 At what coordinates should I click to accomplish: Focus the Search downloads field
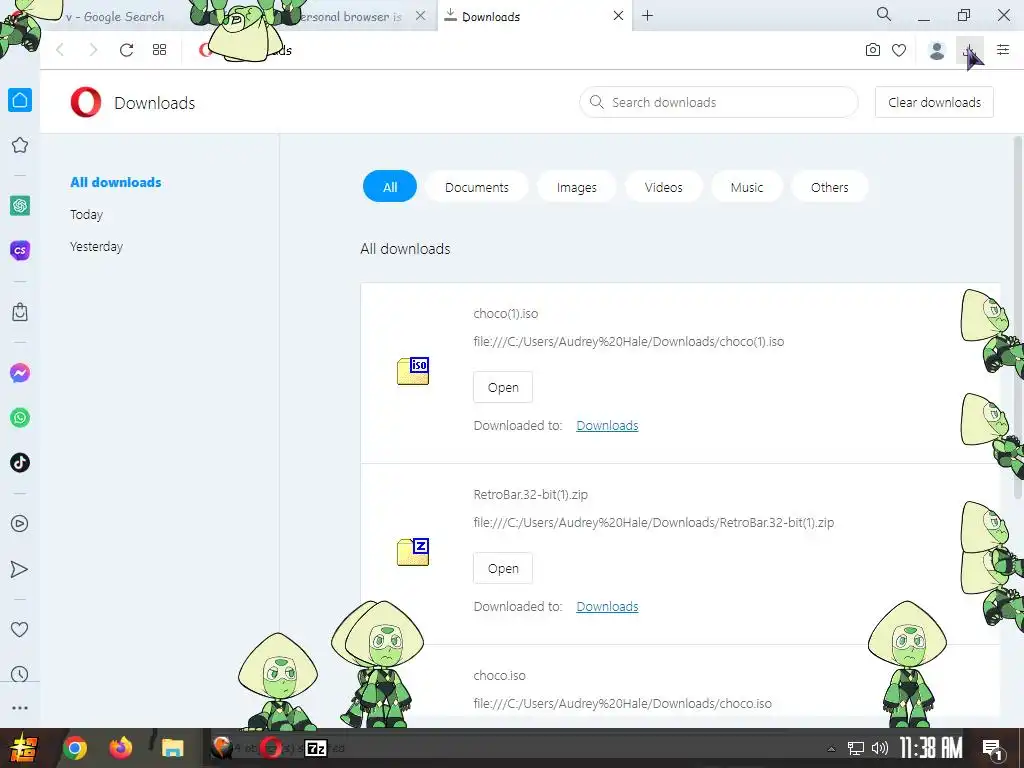[x=718, y=103]
